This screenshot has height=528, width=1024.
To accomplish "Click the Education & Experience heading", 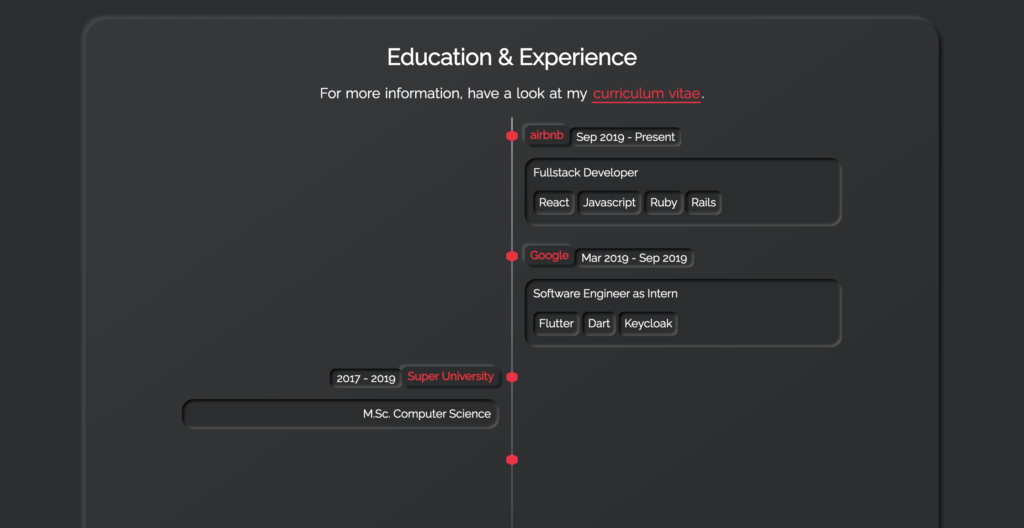I will coord(512,58).
